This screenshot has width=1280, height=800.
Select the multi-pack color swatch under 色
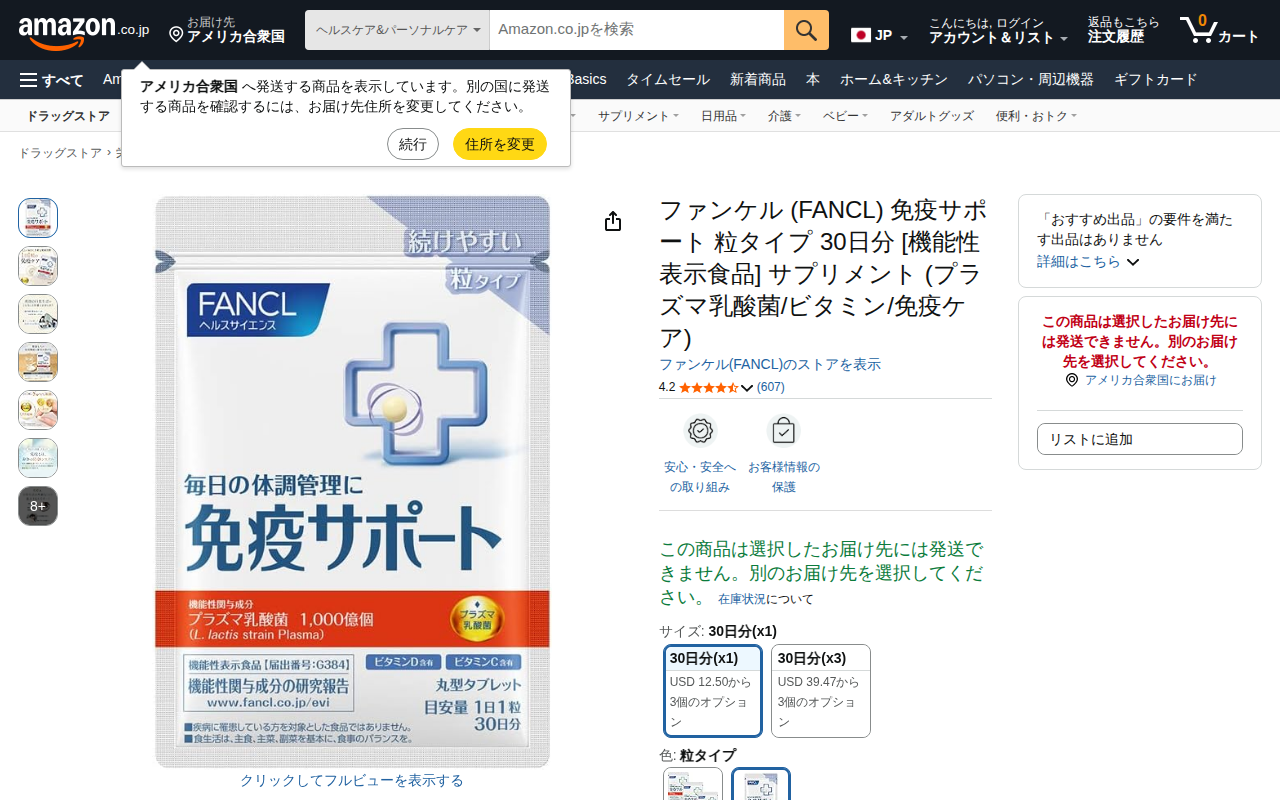(693, 784)
